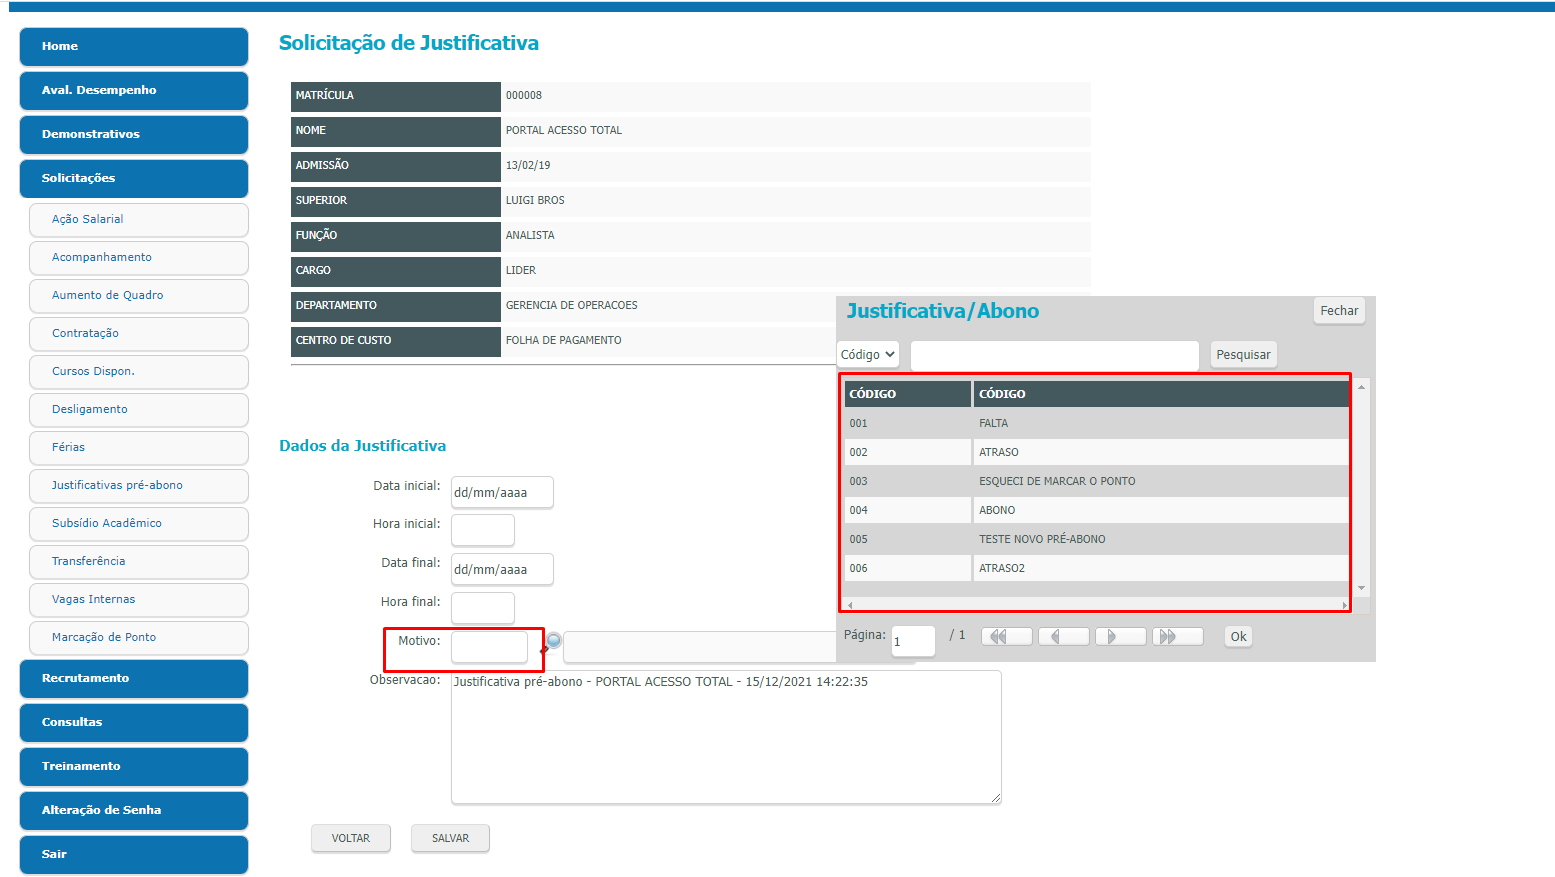
Task: Open Subsídio Acadêmico submenu
Action: (x=139, y=523)
